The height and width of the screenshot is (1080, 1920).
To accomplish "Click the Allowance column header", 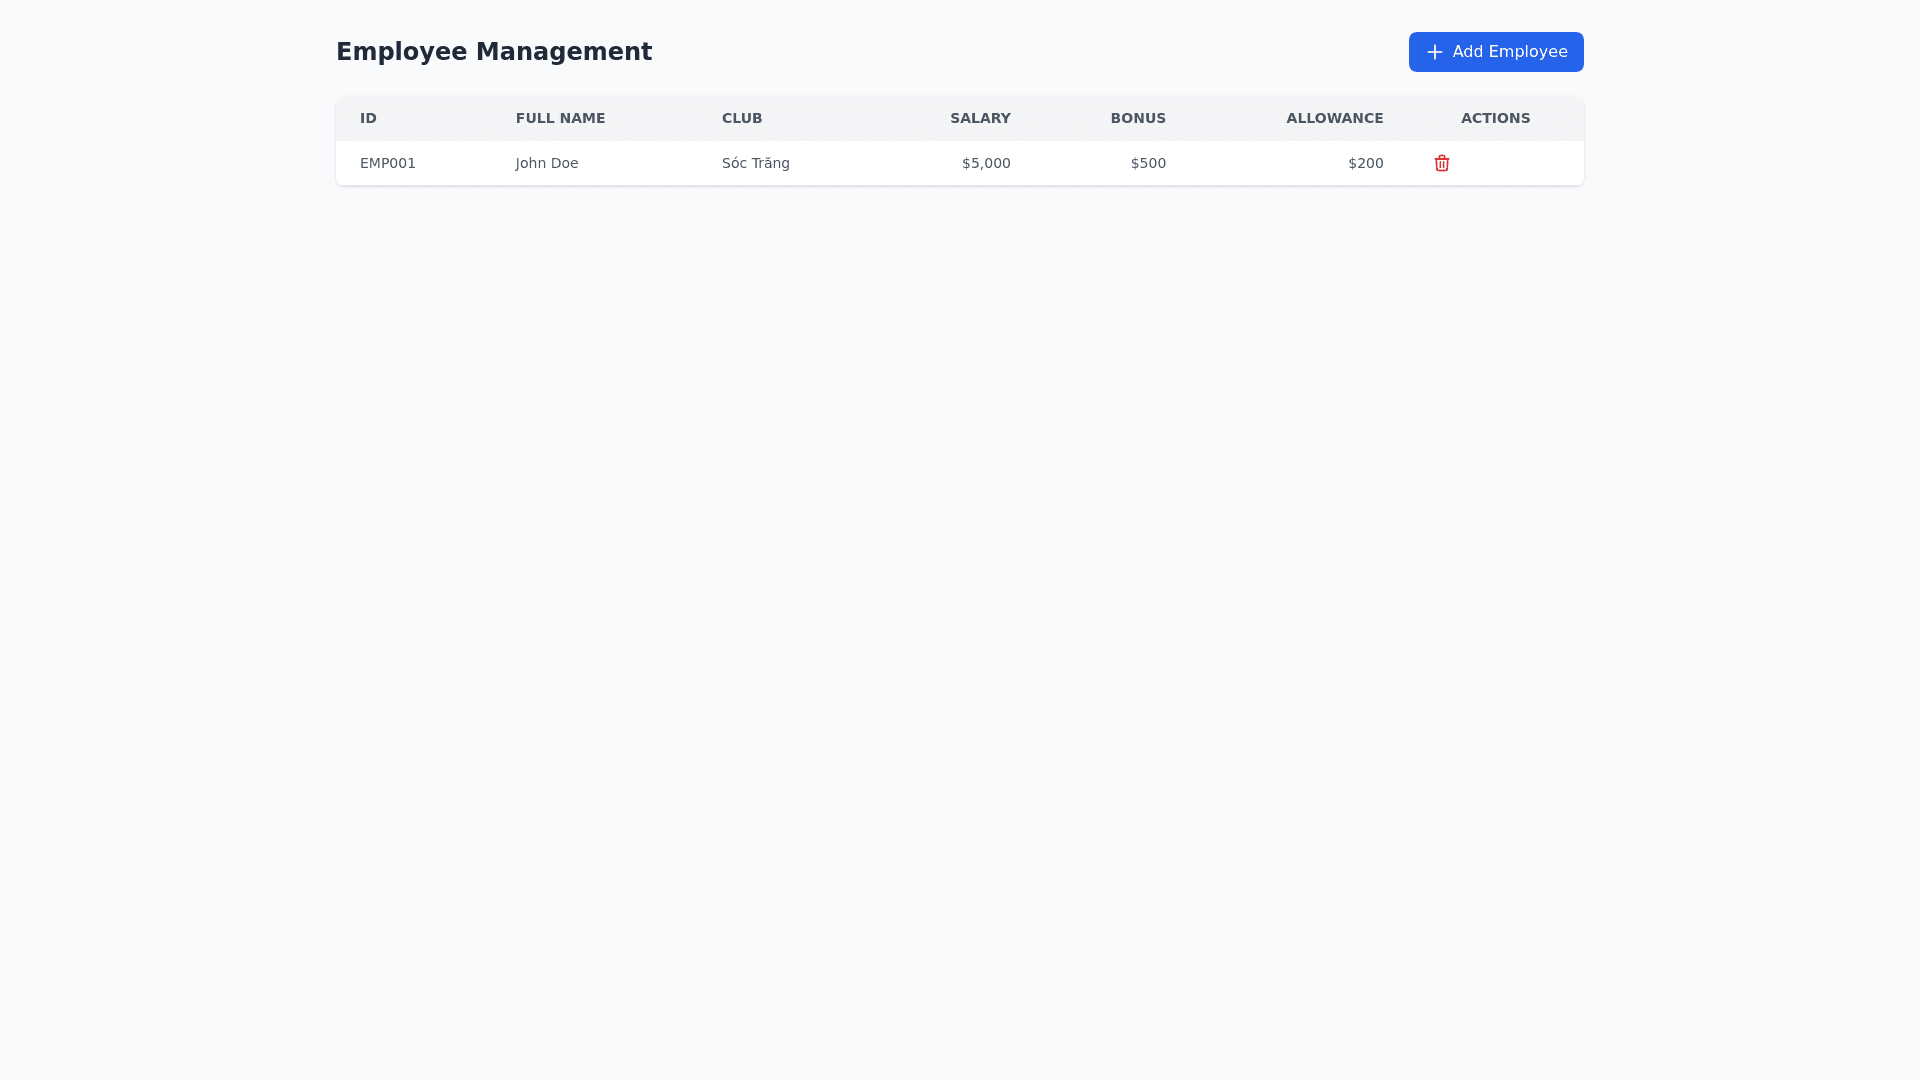I will coord(1334,118).
